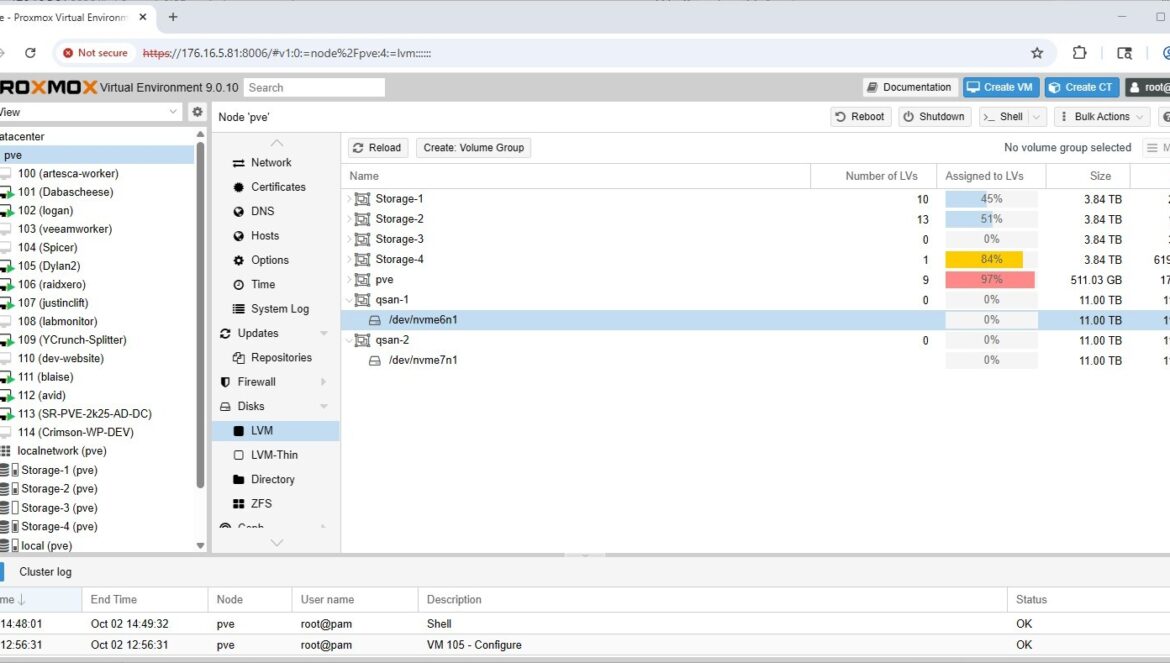Click the VM icon for 105 (Dylan2)
This screenshot has height=663, width=1170.
coord(7,266)
